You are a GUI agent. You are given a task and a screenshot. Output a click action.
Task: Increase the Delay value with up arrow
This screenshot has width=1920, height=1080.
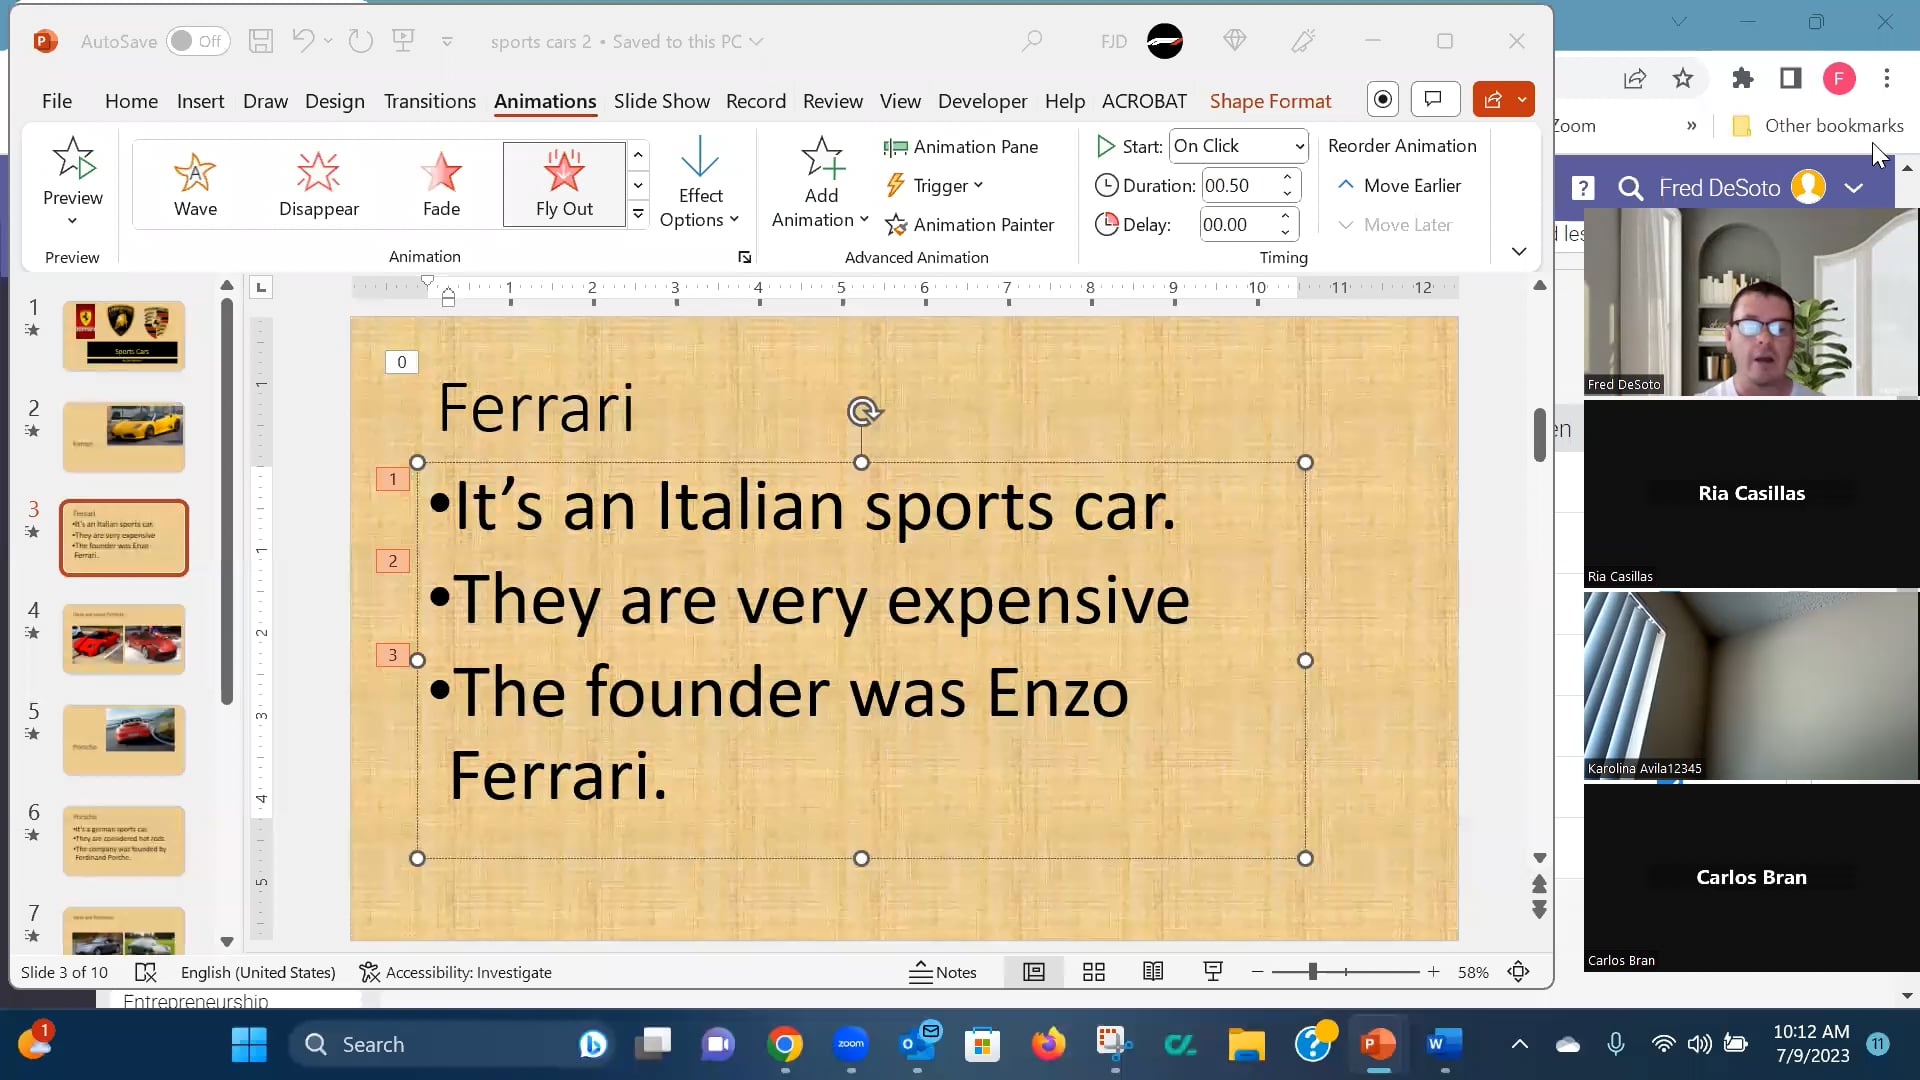point(1286,217)
